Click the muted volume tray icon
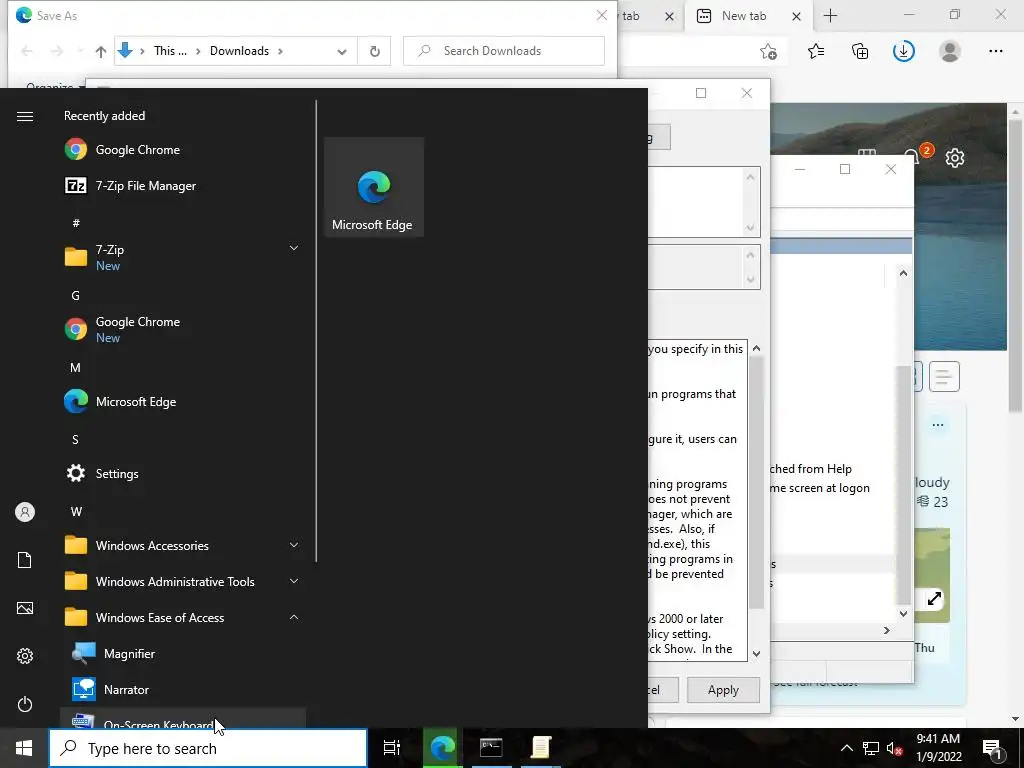This screenshot has width=1024, height=768. (894, 748)
